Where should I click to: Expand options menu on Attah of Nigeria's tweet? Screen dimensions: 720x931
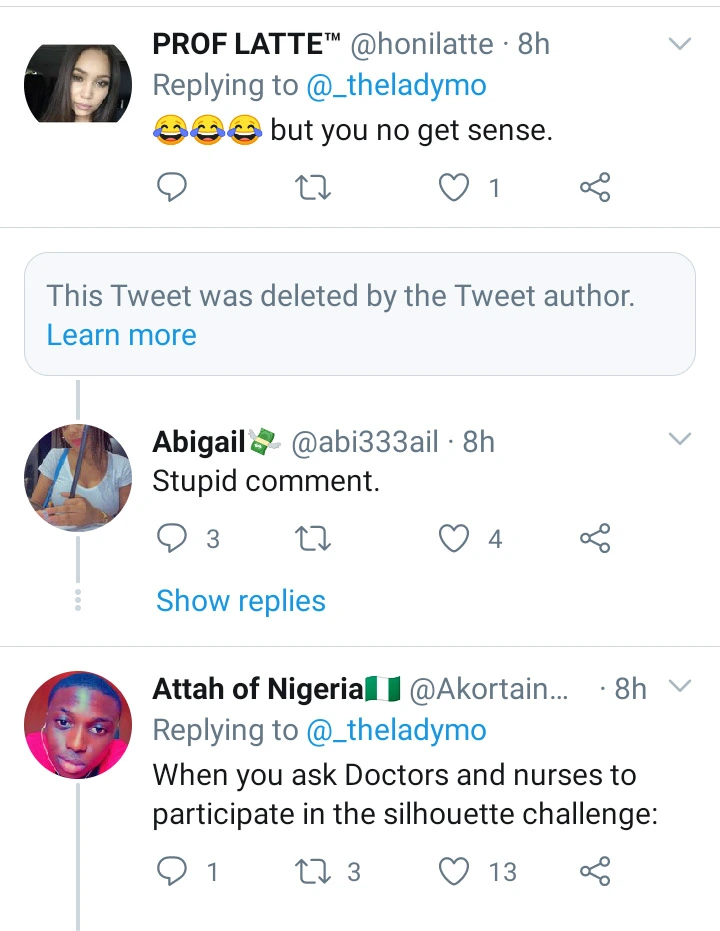pyautogui.click(x=680, y=686)
